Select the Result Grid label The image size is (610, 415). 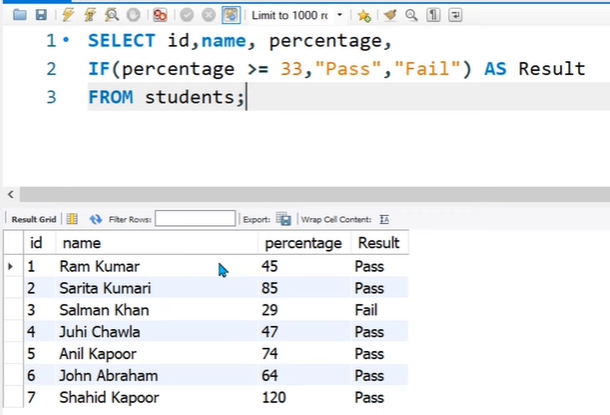(x=34, y=219)
